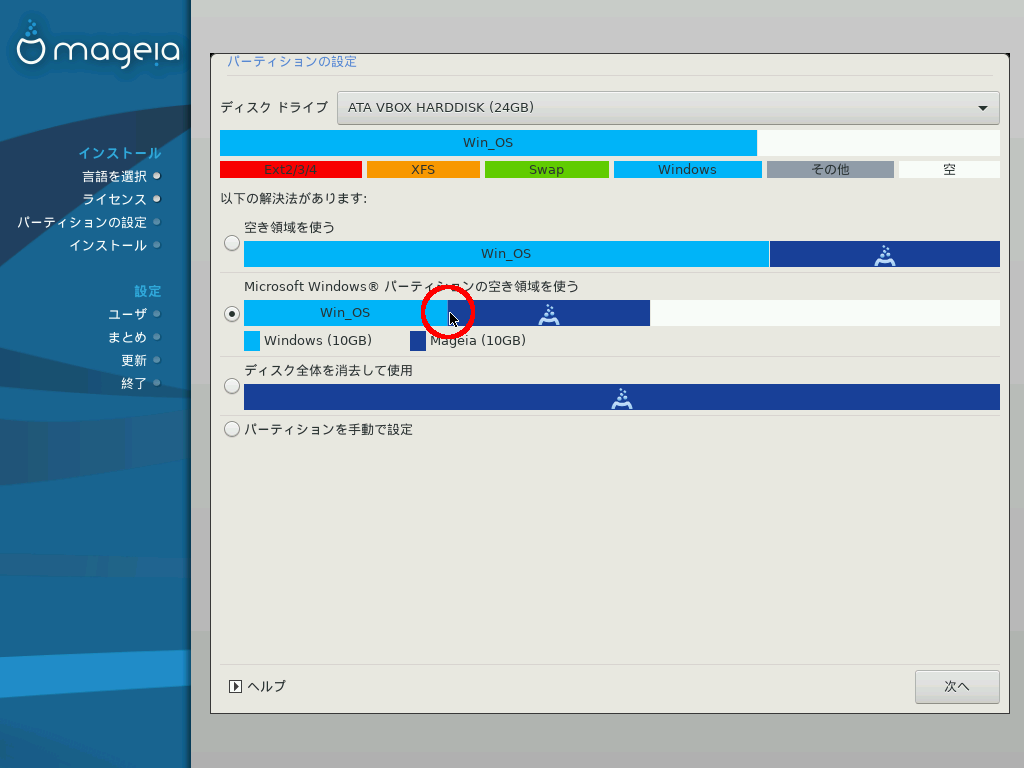Open the ATA VBOX HARDDISK disk drive dropdown

coord(668,108)
